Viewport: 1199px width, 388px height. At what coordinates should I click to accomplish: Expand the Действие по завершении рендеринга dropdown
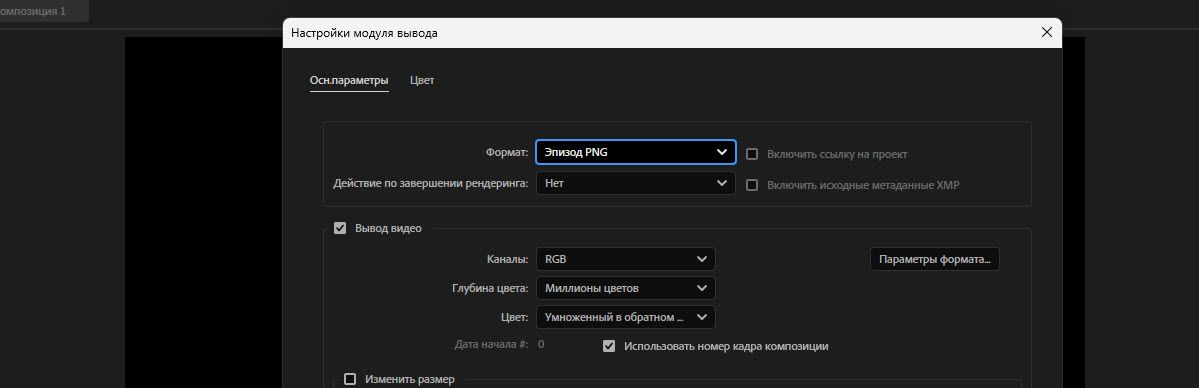635,184
